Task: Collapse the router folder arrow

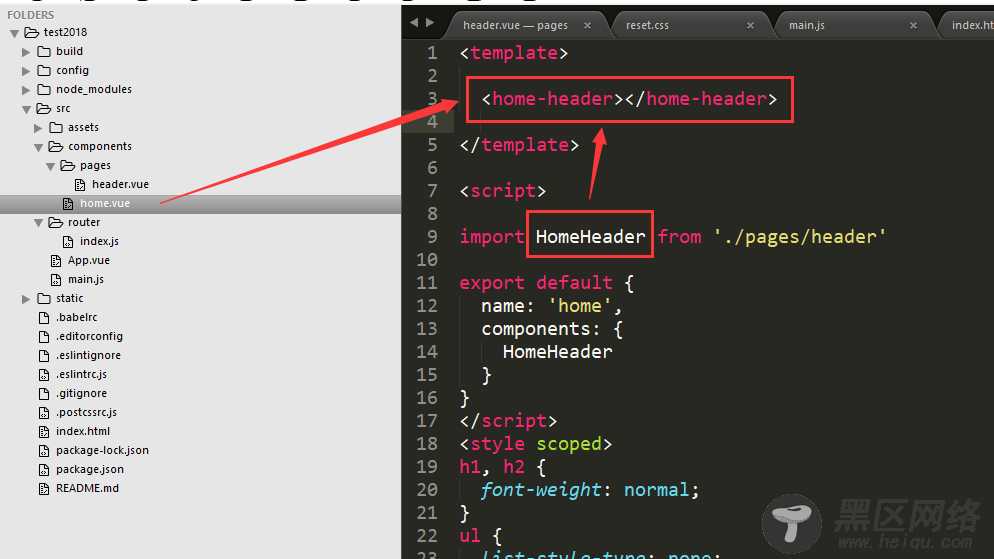Action: 38,223
